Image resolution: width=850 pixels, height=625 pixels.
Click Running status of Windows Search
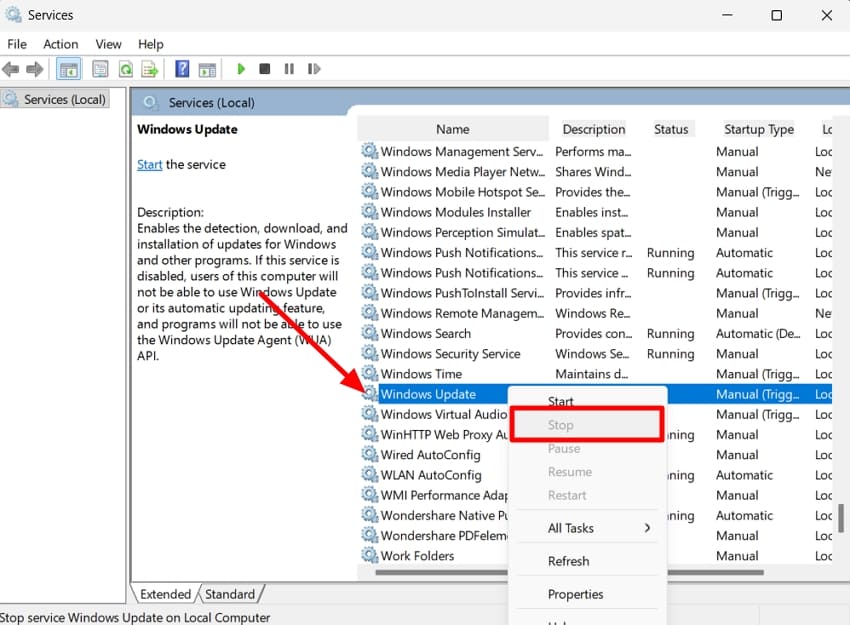click(x=671, y=333)
